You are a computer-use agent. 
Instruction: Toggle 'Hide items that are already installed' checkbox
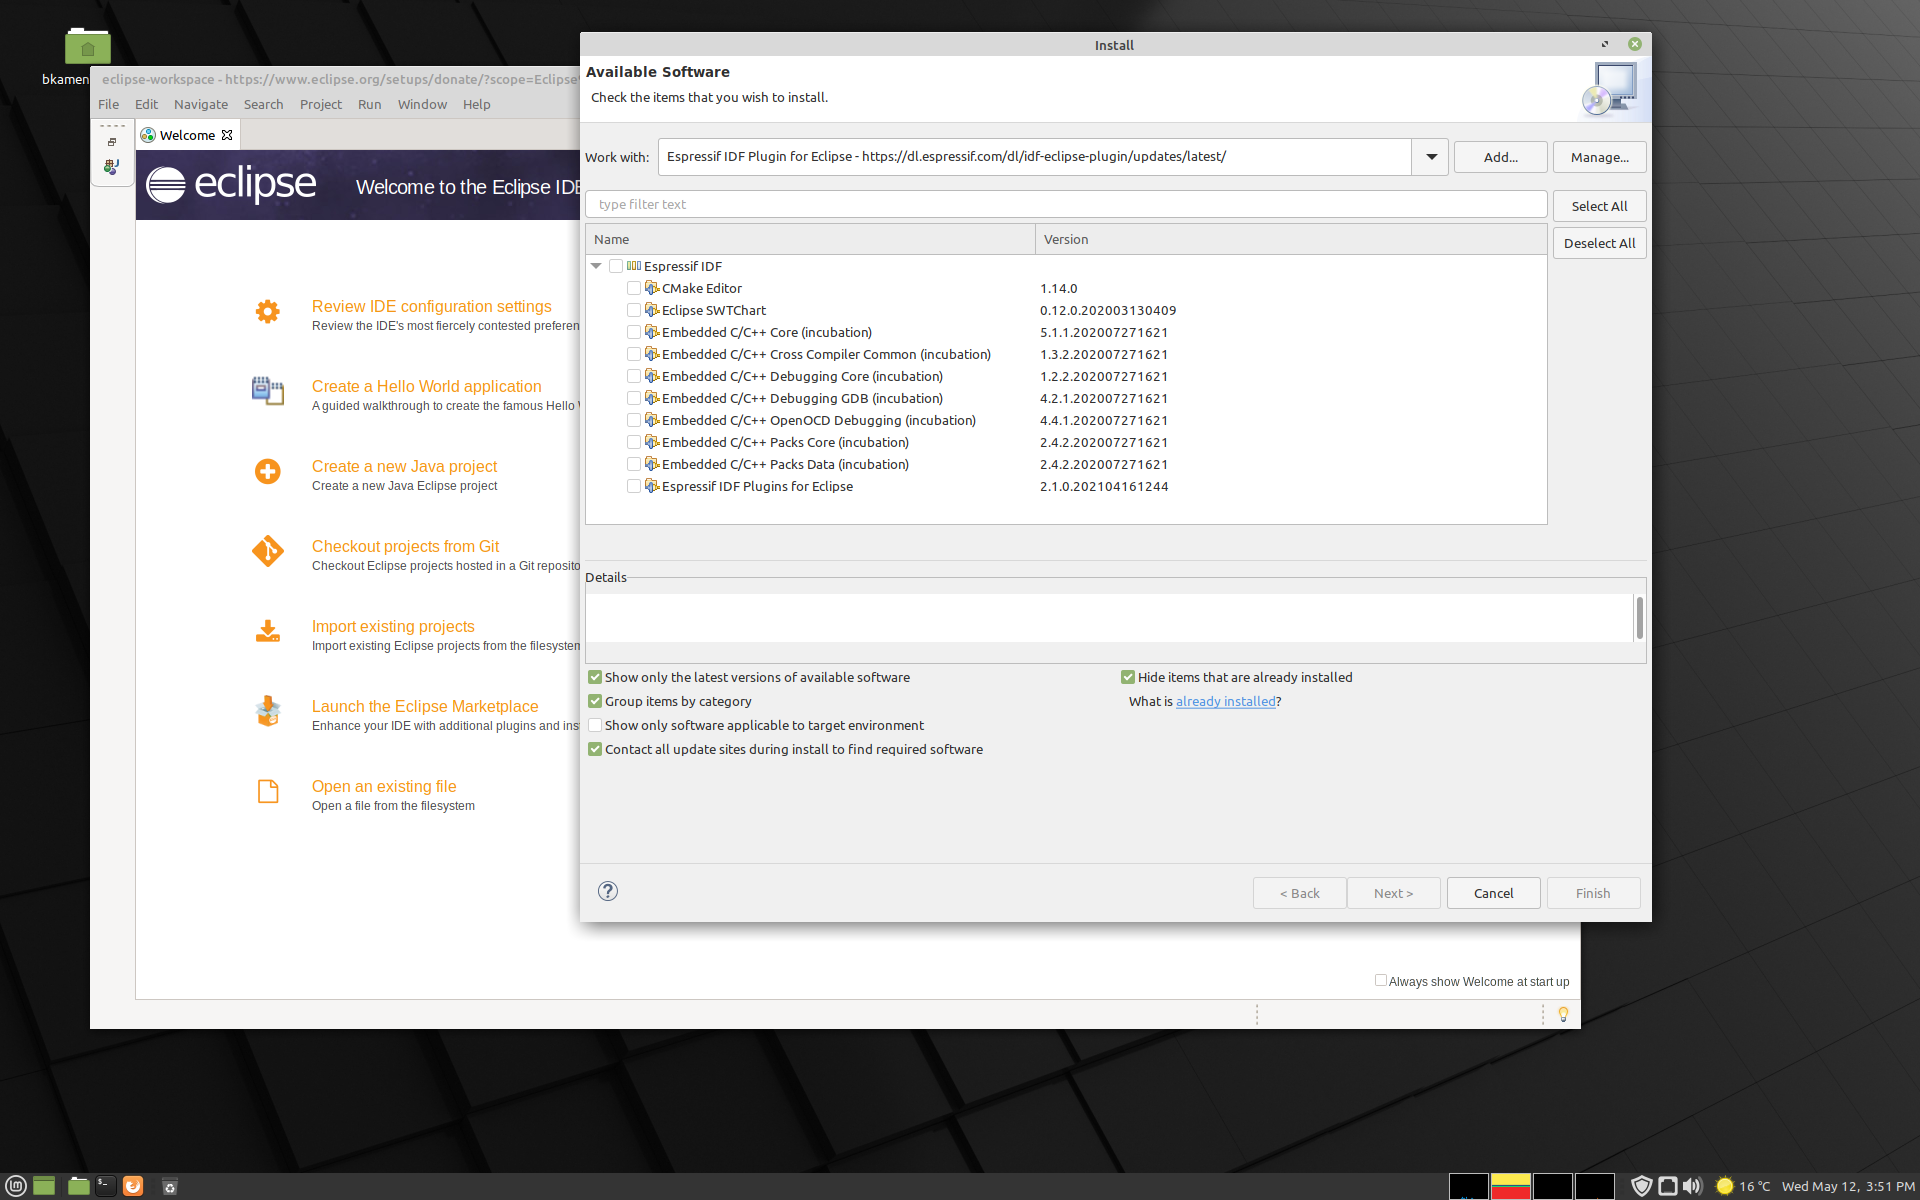(1128, 677)
